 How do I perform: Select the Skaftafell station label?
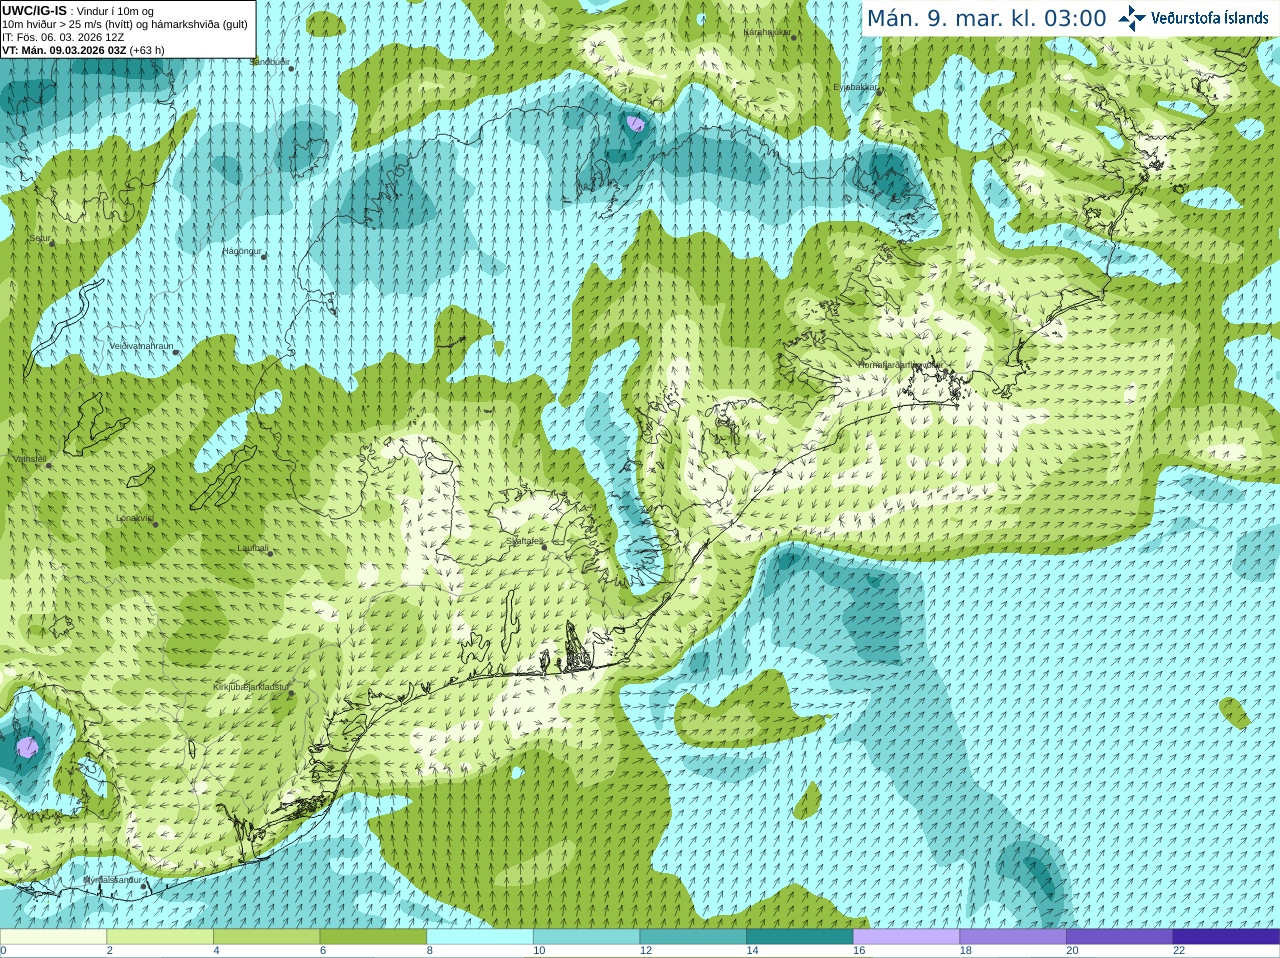[x=524, y=541]
